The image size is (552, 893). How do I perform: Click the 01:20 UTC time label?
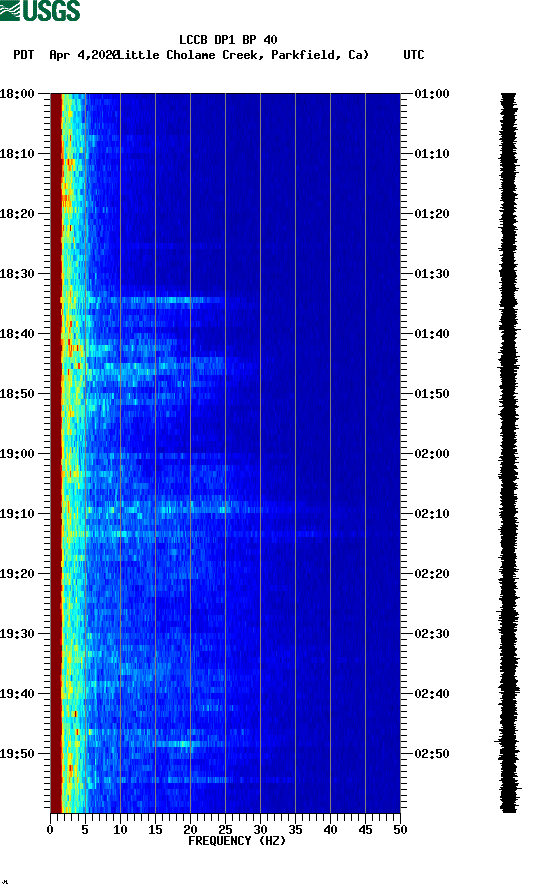click(x=432, y=214)
